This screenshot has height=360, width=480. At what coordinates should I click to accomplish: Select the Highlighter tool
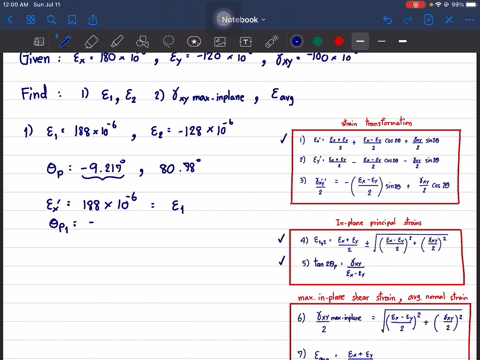(117, 42)
